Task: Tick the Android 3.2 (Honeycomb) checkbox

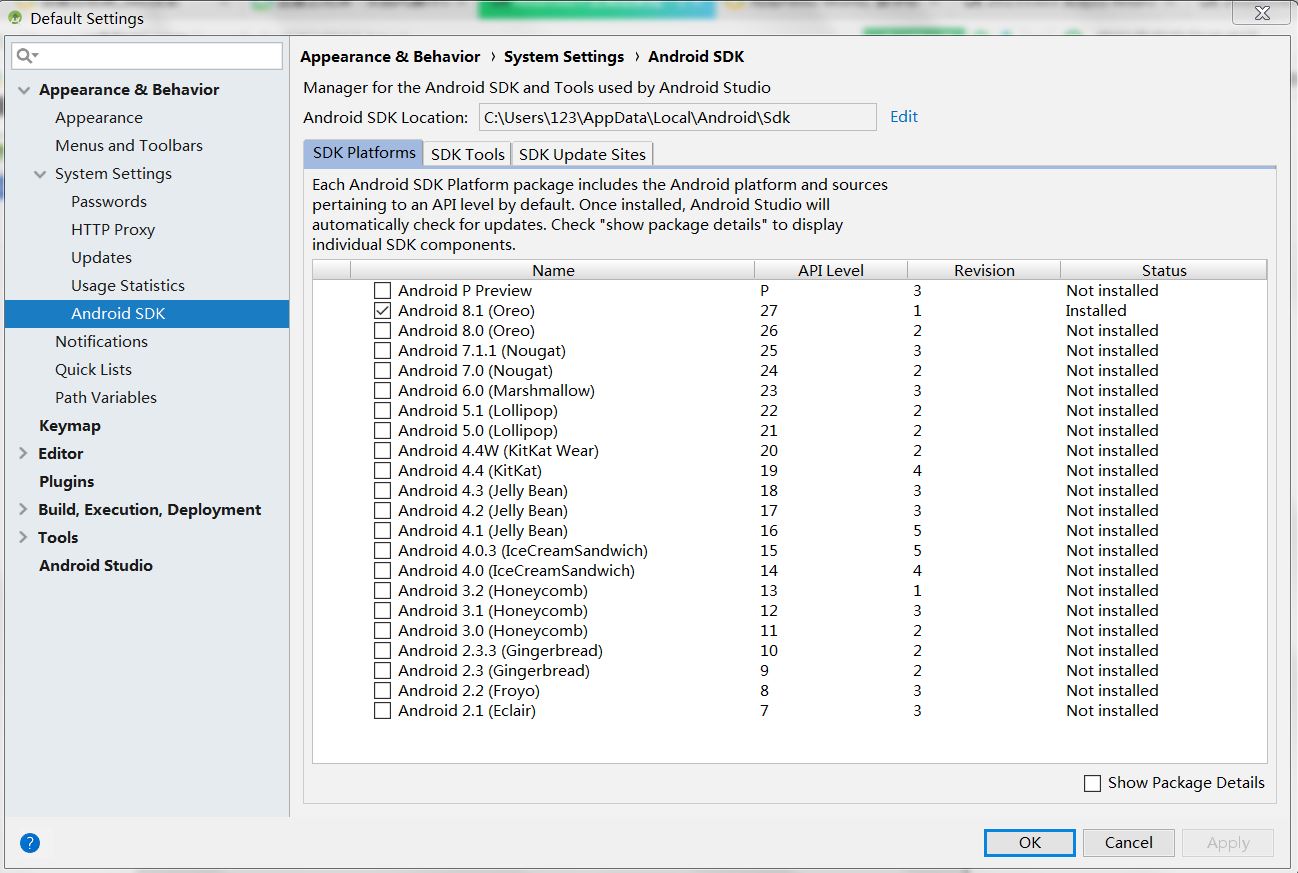Action: click(382, 591)
